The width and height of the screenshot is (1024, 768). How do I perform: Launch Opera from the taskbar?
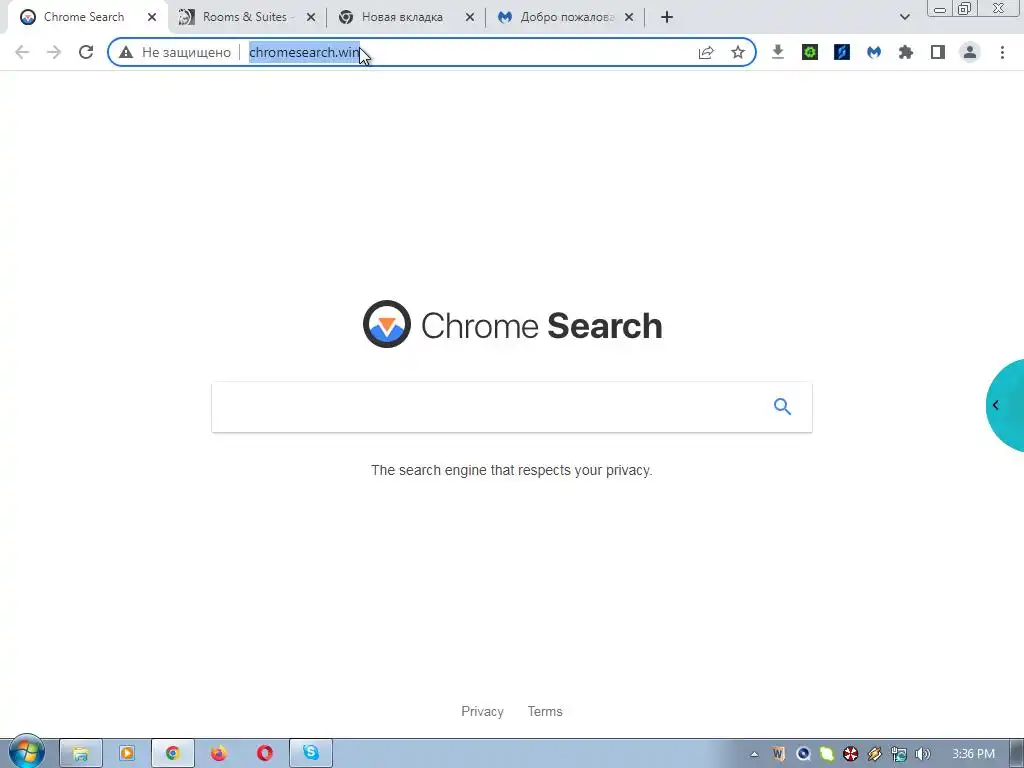[264, 753]
